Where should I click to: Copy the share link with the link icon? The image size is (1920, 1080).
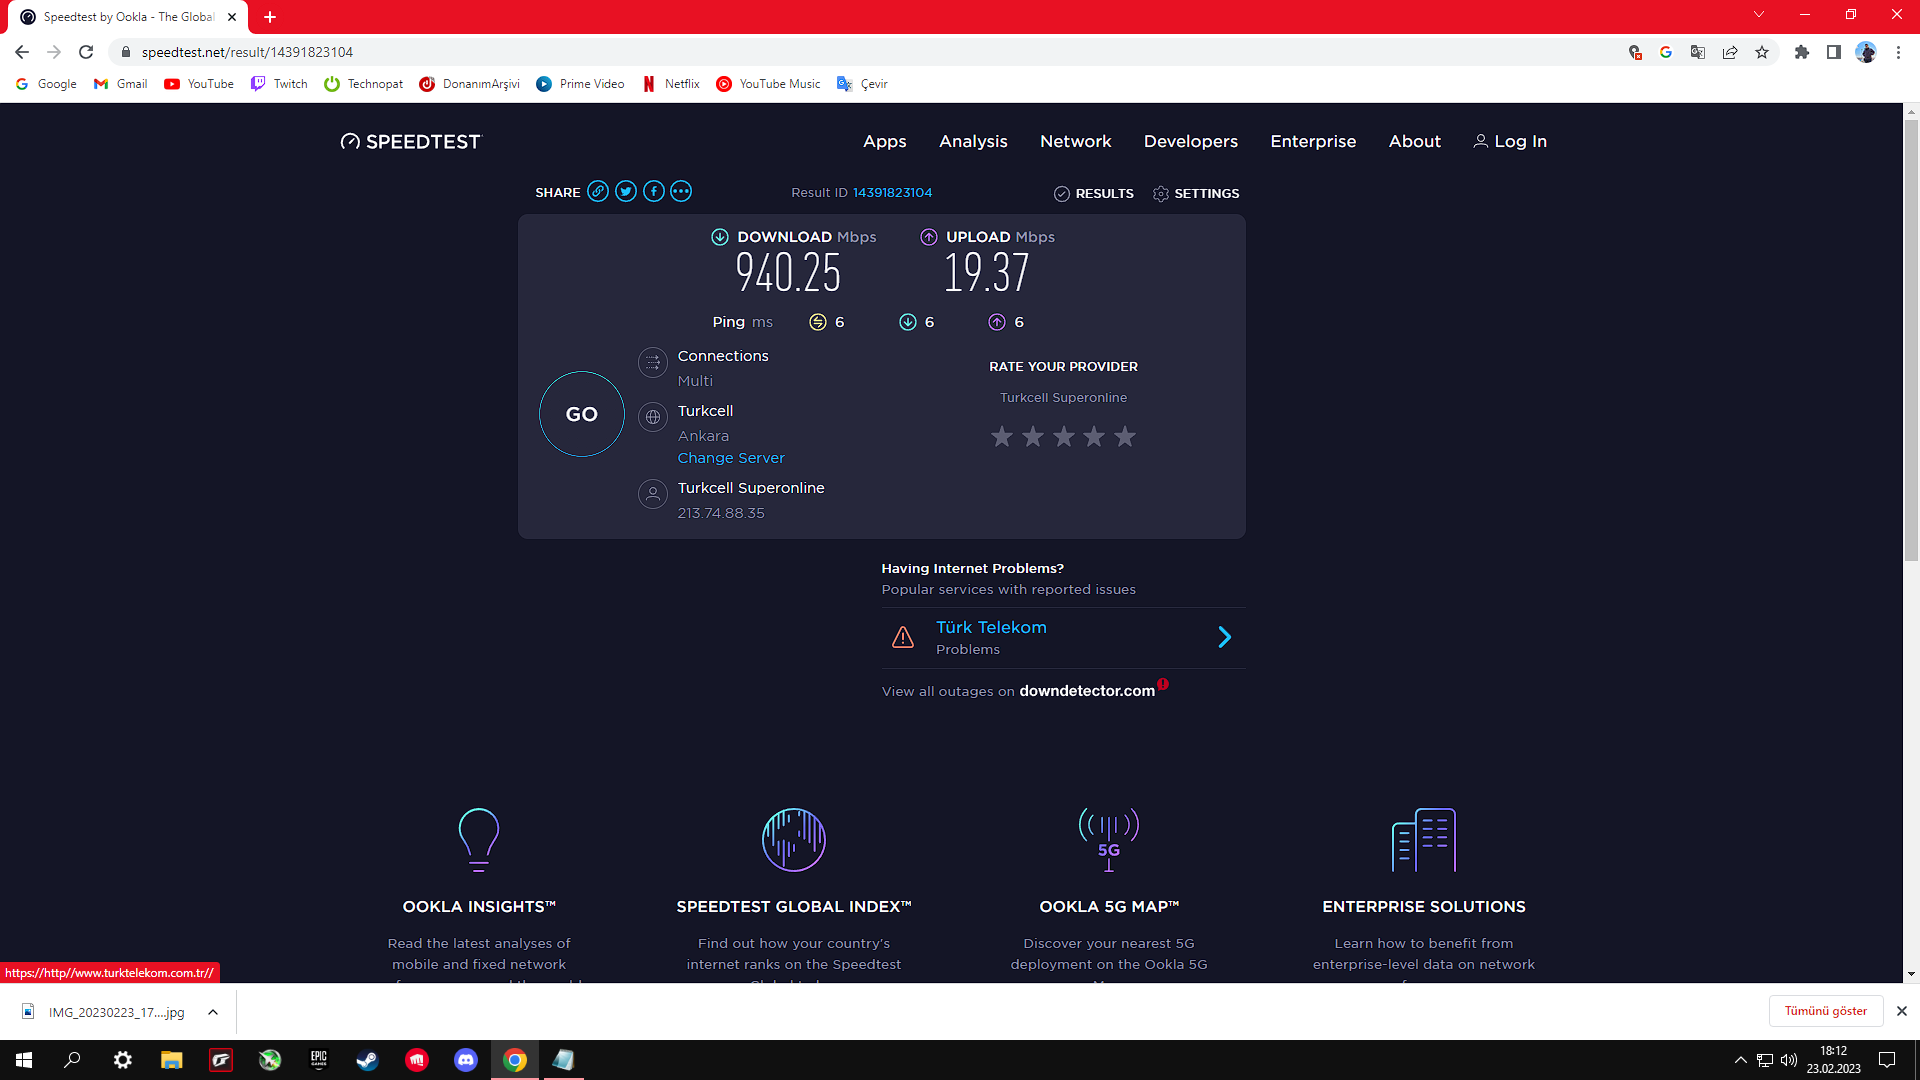pyautogui.click(x=598, y=192)
